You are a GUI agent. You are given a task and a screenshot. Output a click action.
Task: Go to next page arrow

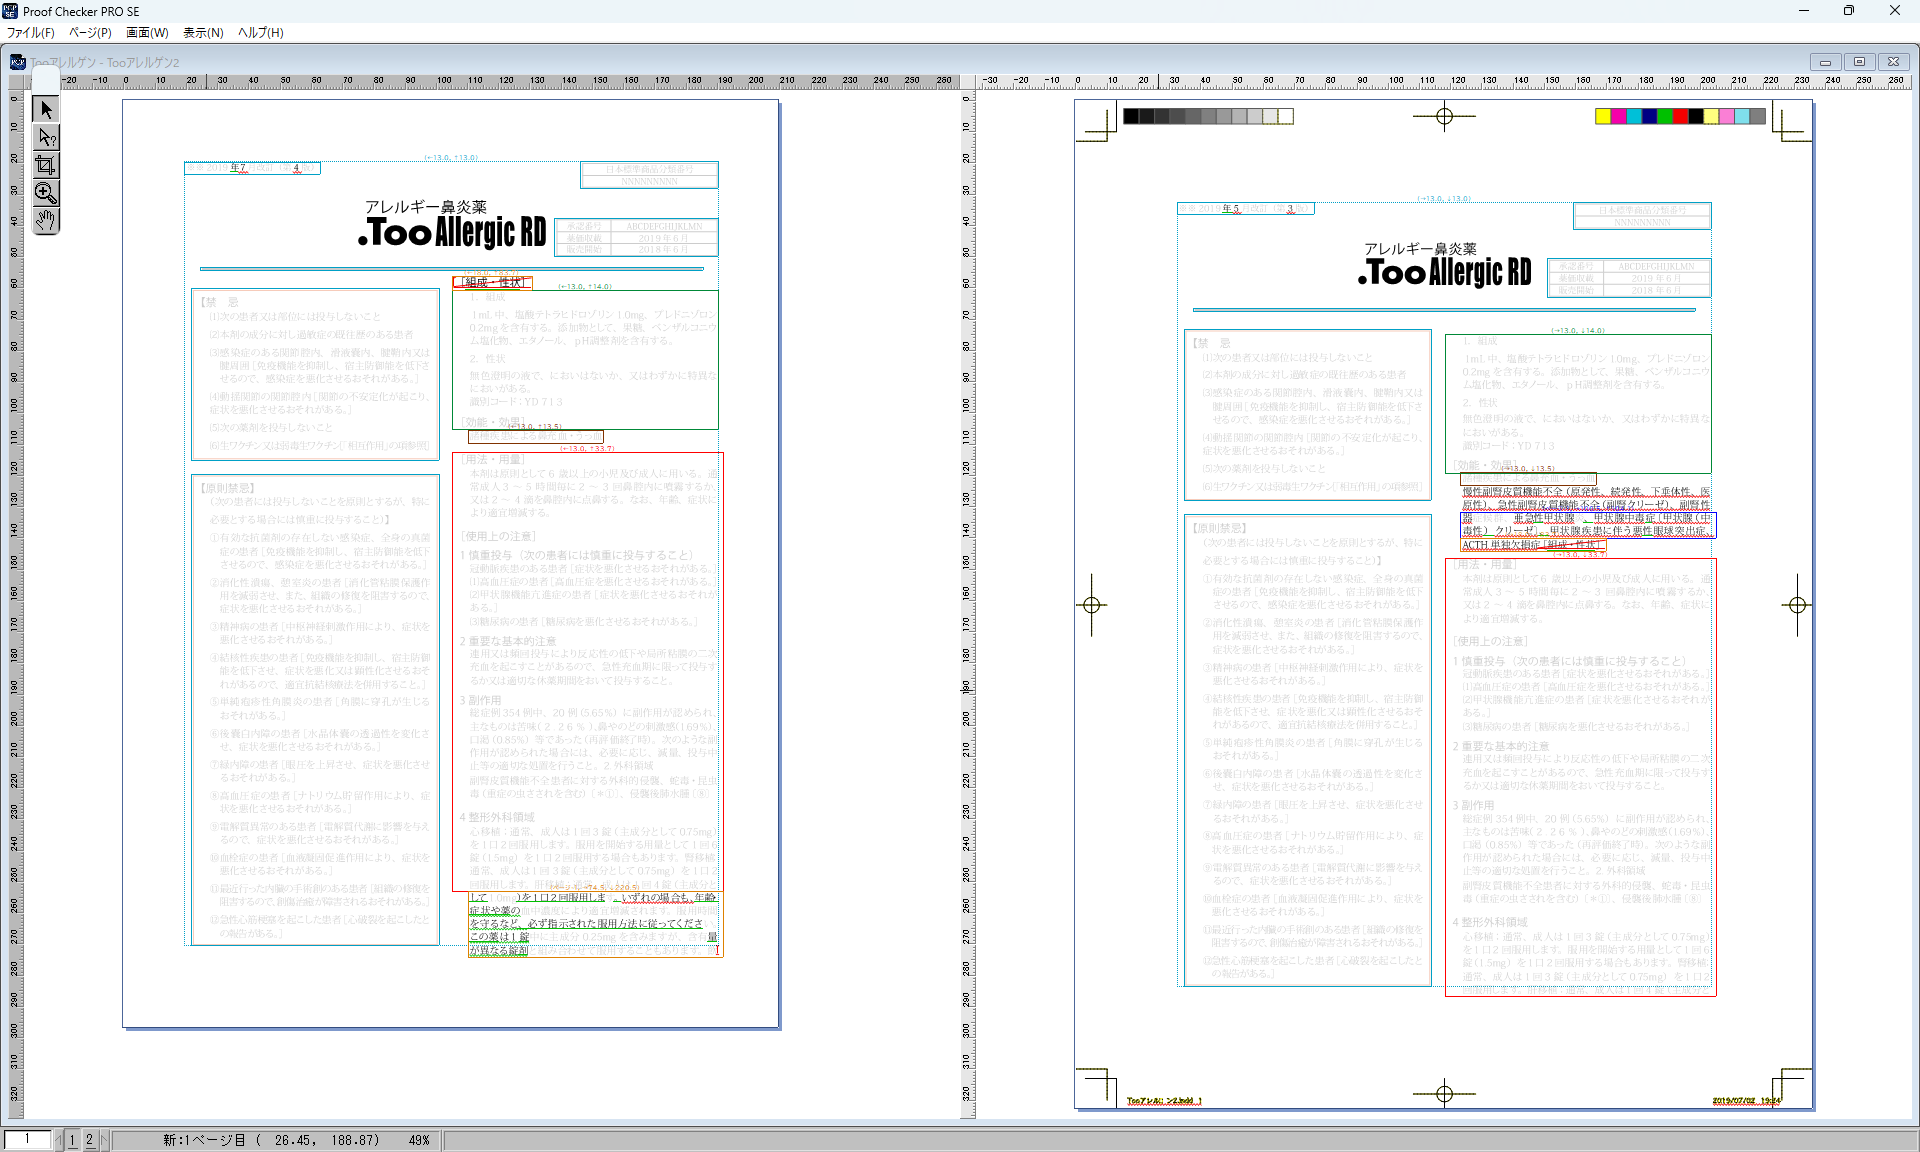(104, 1140)
